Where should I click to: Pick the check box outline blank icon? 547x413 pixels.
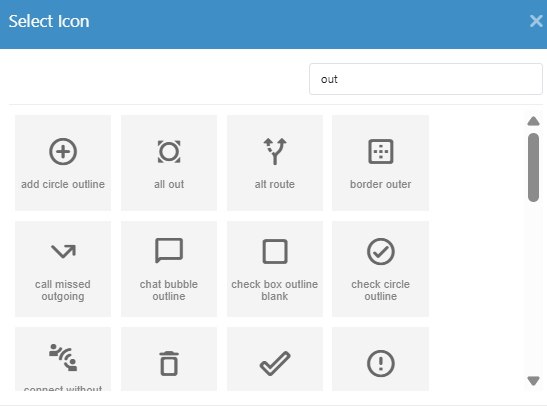click(275, 269)
